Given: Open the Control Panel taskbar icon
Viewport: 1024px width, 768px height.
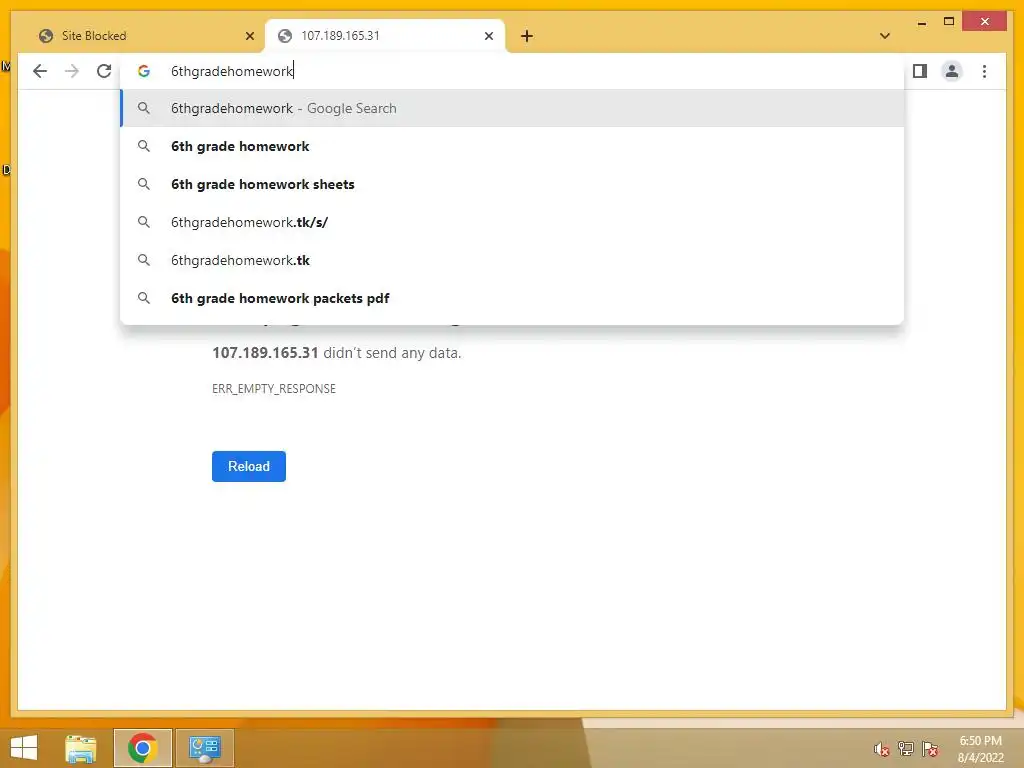Looking at the screenshot, I should point(204,748).
